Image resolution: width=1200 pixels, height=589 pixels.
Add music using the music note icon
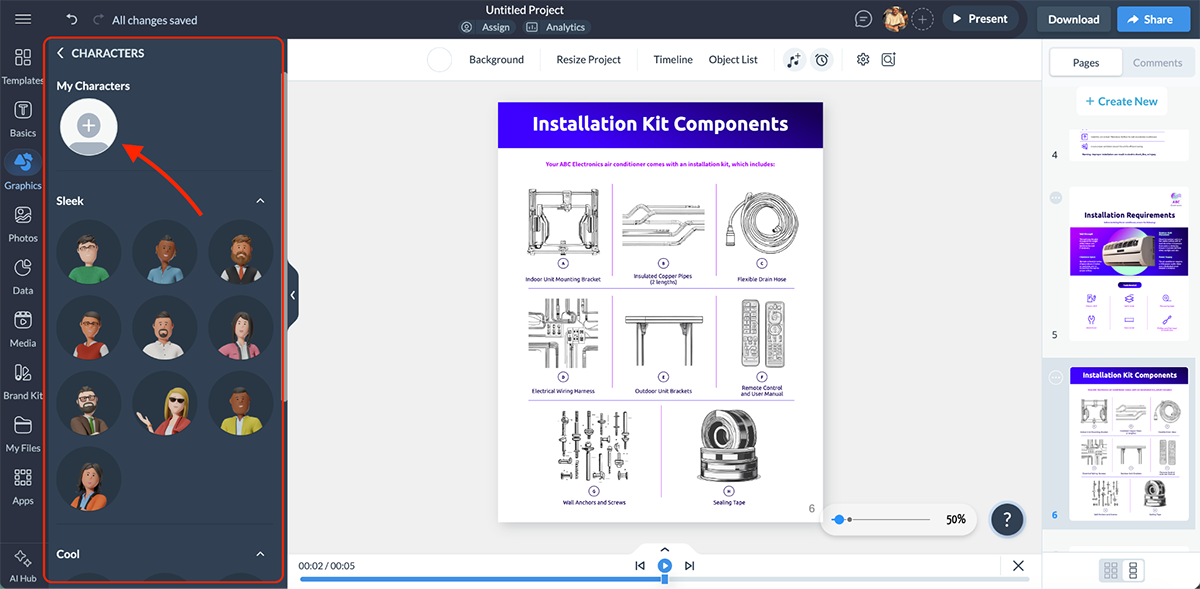tap(794, 60)
